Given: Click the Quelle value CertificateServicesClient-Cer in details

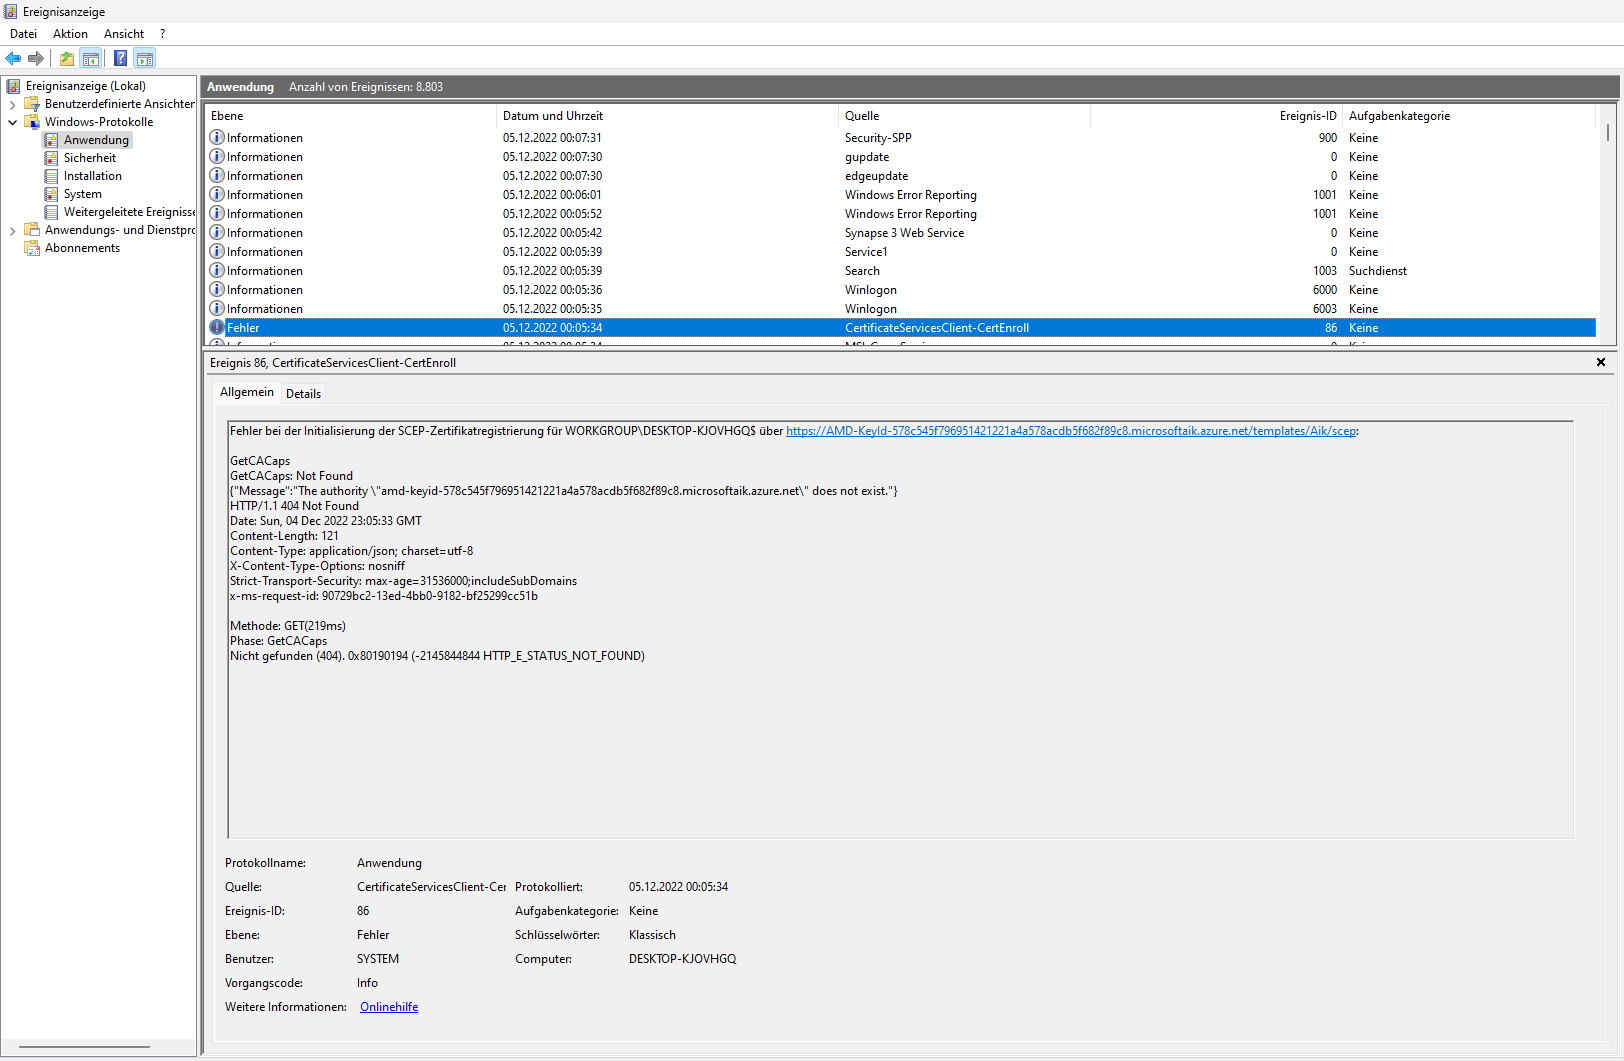Looking at the screenshot, I should (431, 887).
